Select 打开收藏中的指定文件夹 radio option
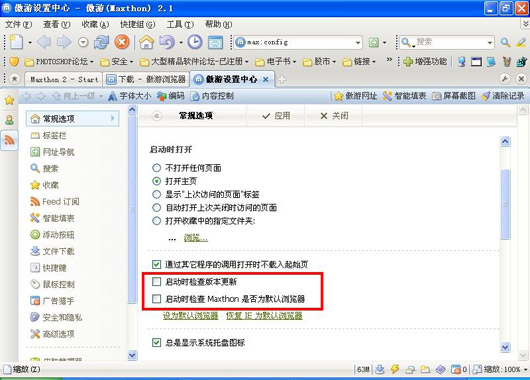The width and height of the screenshot is (530, 380). point(156,221)
